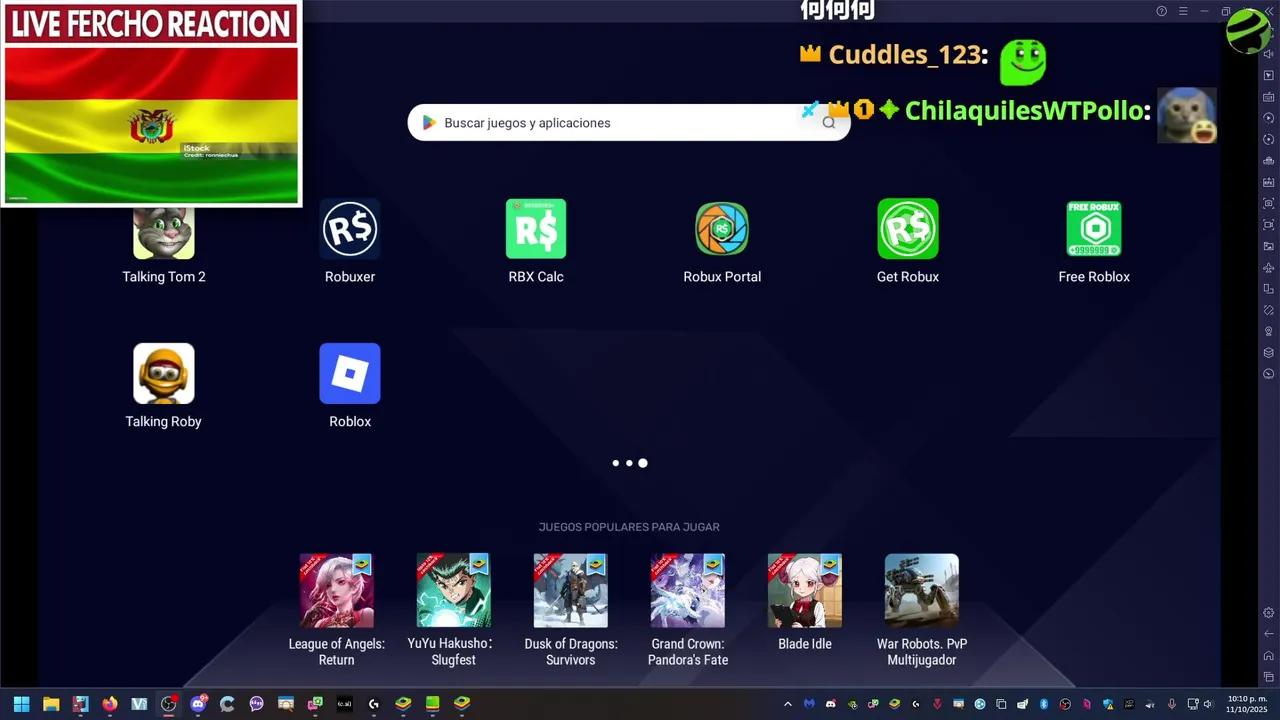Image resolution: width=1280 pixels, height=720 pixels.
Task: Open the Windows Start menu
Action: (x=21, y=704)
